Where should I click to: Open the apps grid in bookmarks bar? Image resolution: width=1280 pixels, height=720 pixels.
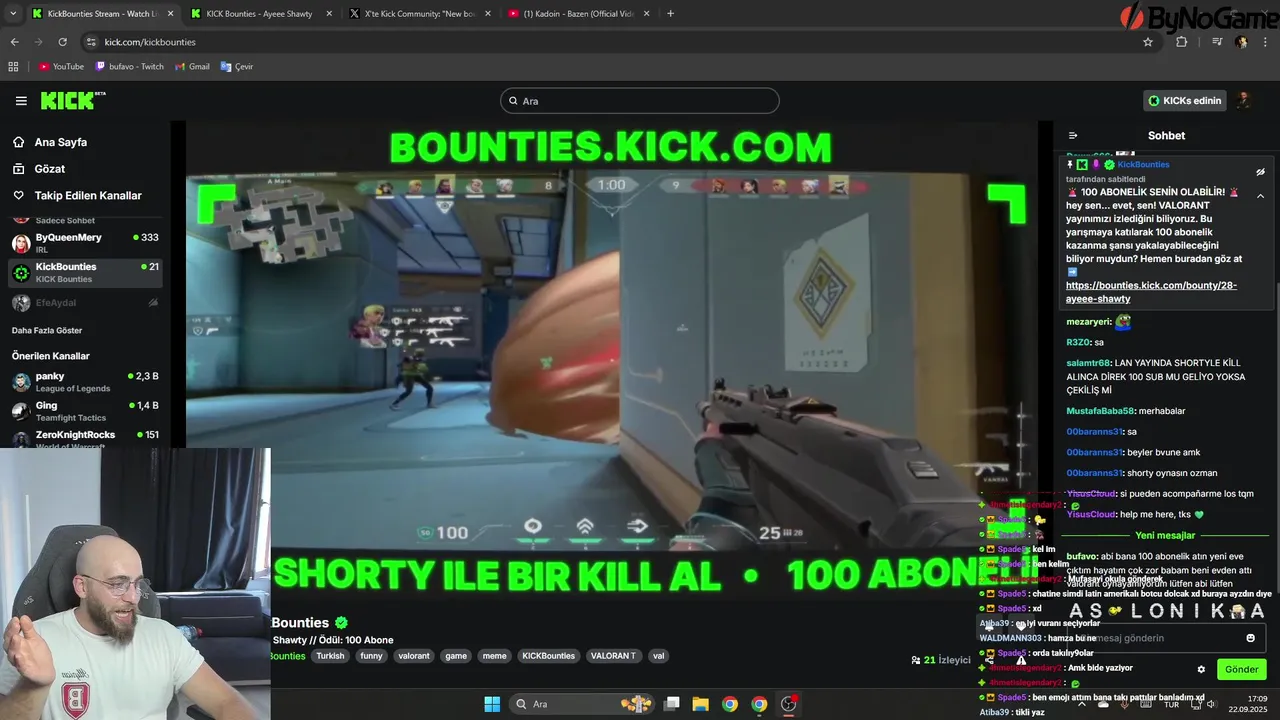click(13, 67)
